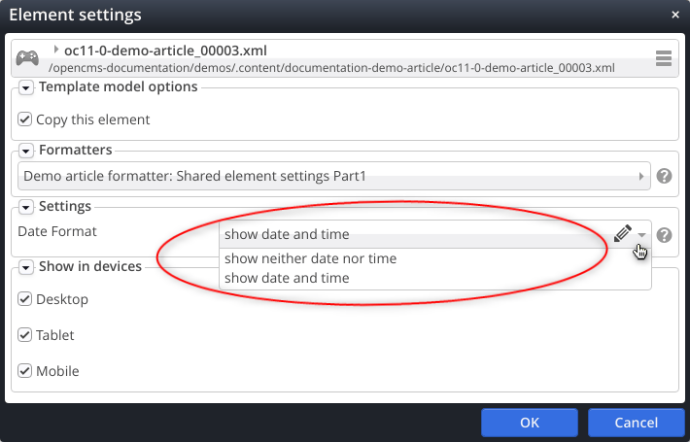
Task: Toggle the Copy this element checkbox
Action: click(x=25, y=119)
